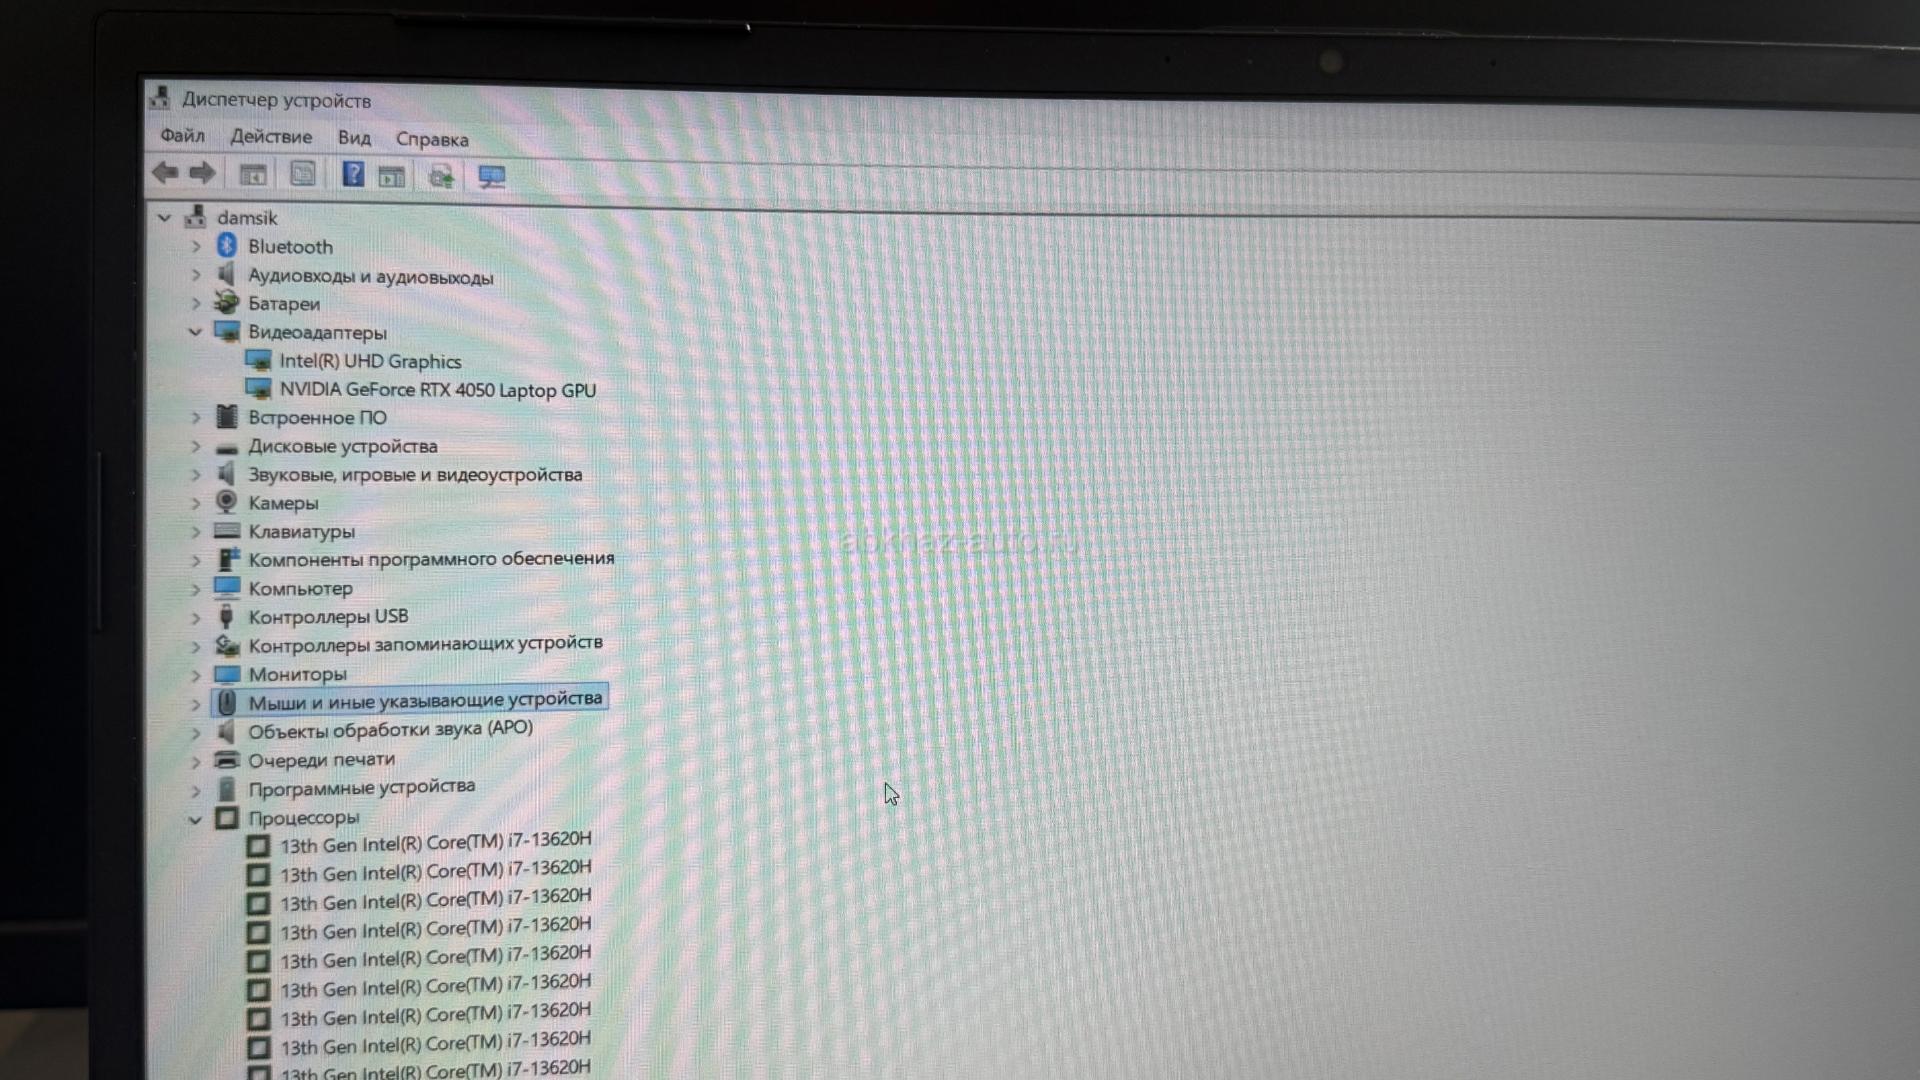Viewport: 1920px width, 1080px height.
Task: Click the Forward arrow toolbar icon
Action: click(x=202, y=173)
